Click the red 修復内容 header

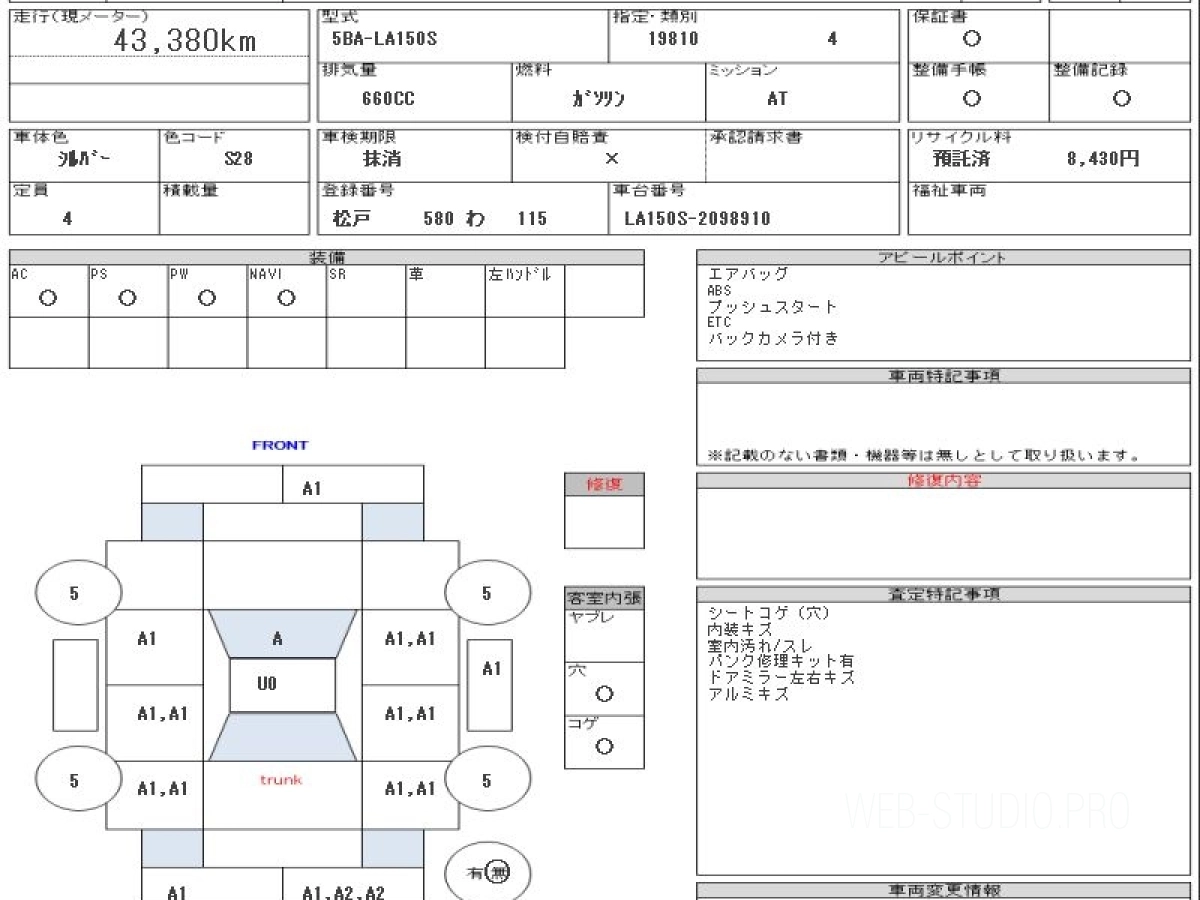[943, 481]
